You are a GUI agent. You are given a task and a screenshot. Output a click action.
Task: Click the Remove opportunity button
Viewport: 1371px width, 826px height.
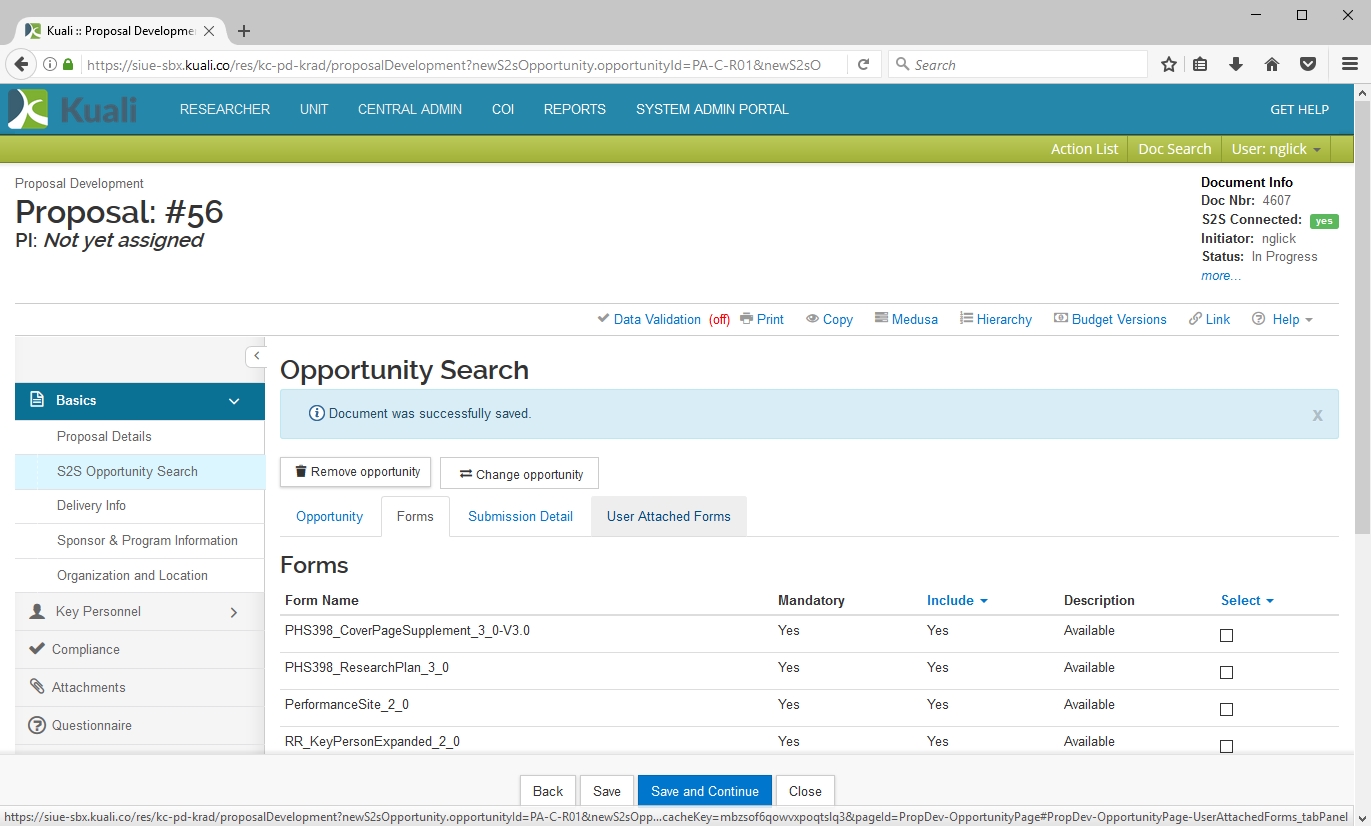(356, 472)
